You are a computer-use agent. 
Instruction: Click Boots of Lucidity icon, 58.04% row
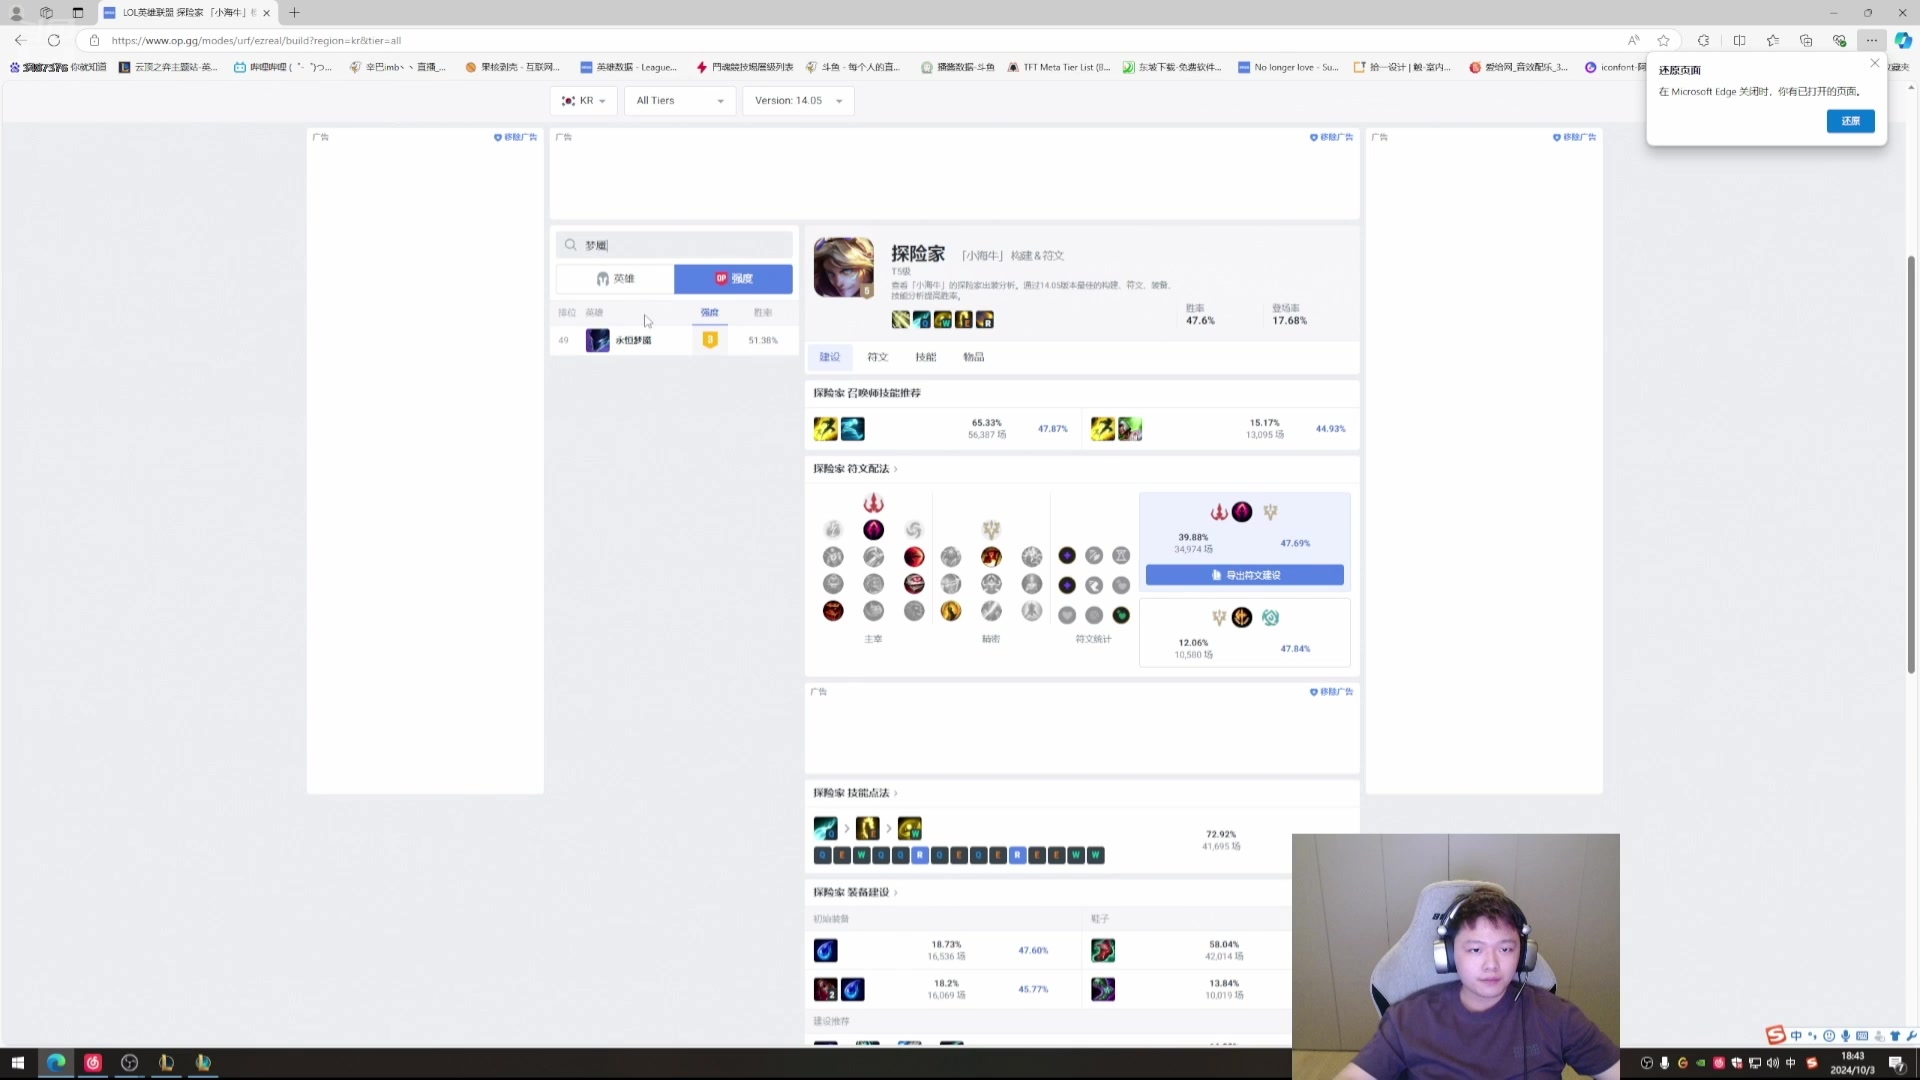(x=1103, y=950)
